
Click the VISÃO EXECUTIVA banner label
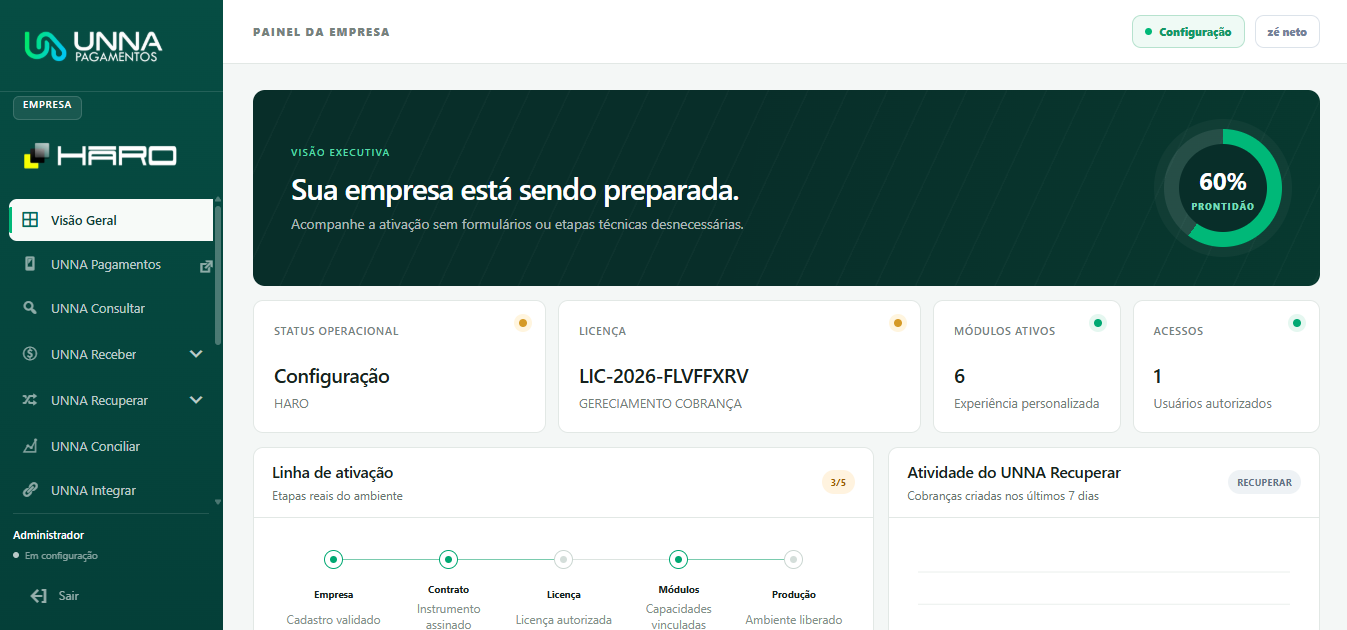pos(340,153)
